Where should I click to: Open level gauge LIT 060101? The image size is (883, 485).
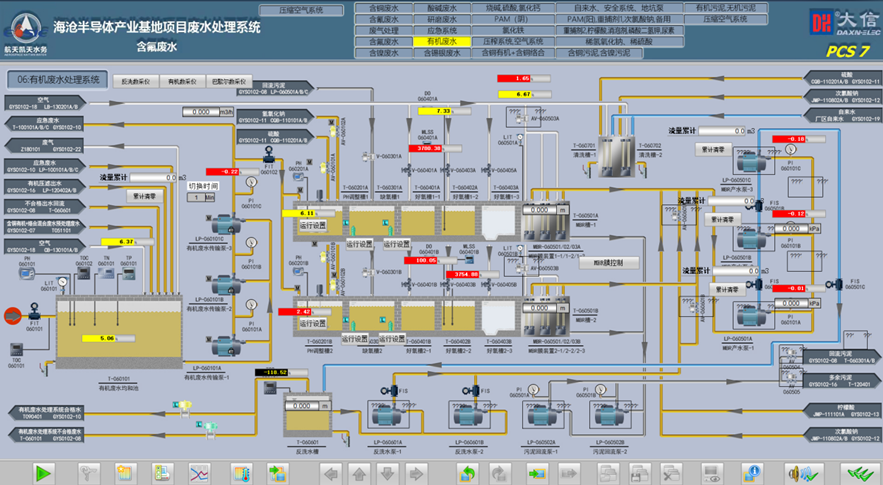(x=63, y=282)
